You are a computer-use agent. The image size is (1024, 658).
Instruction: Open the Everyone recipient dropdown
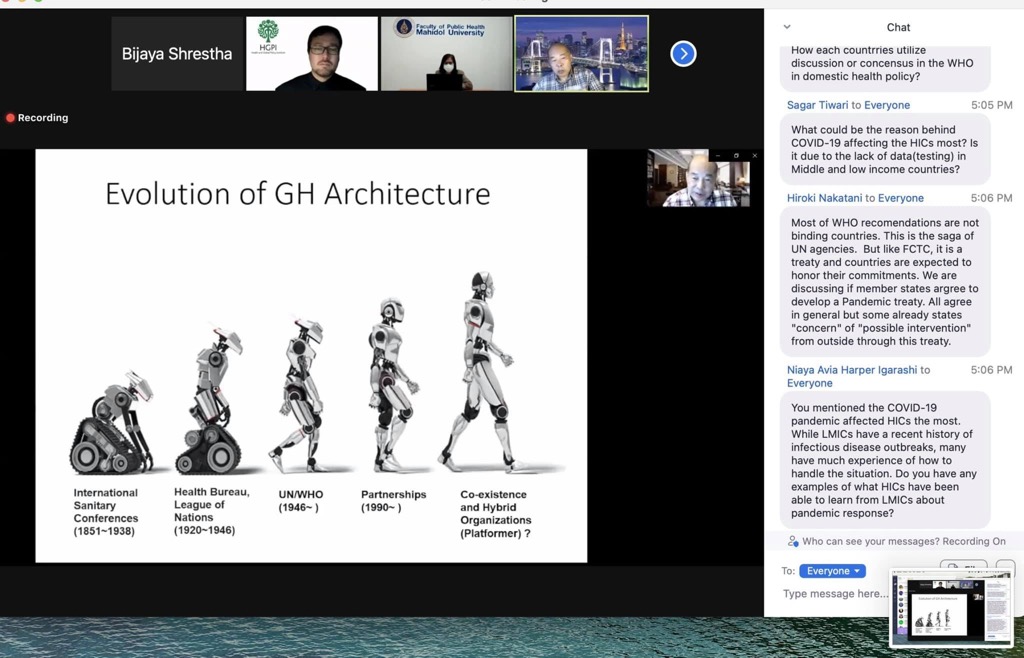coord(832,571)
